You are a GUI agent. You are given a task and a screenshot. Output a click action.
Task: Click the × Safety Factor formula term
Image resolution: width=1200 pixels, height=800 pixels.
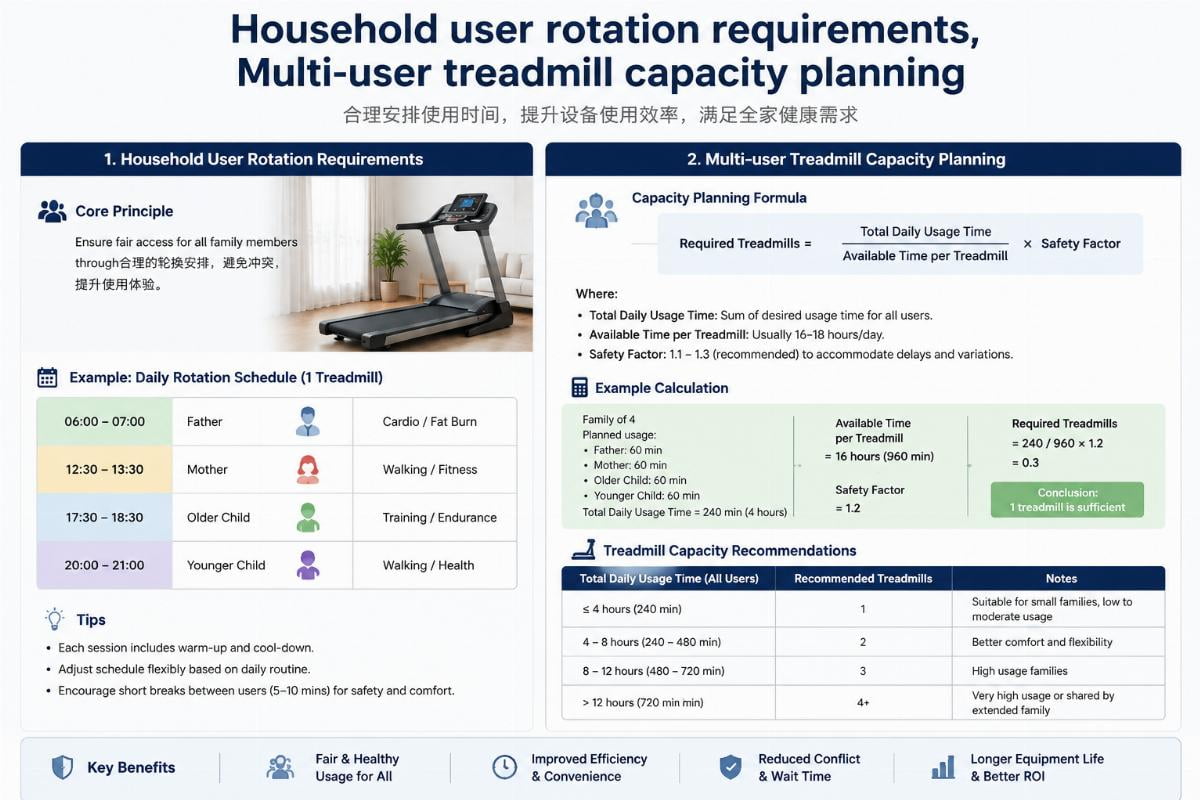(1071, 243)
